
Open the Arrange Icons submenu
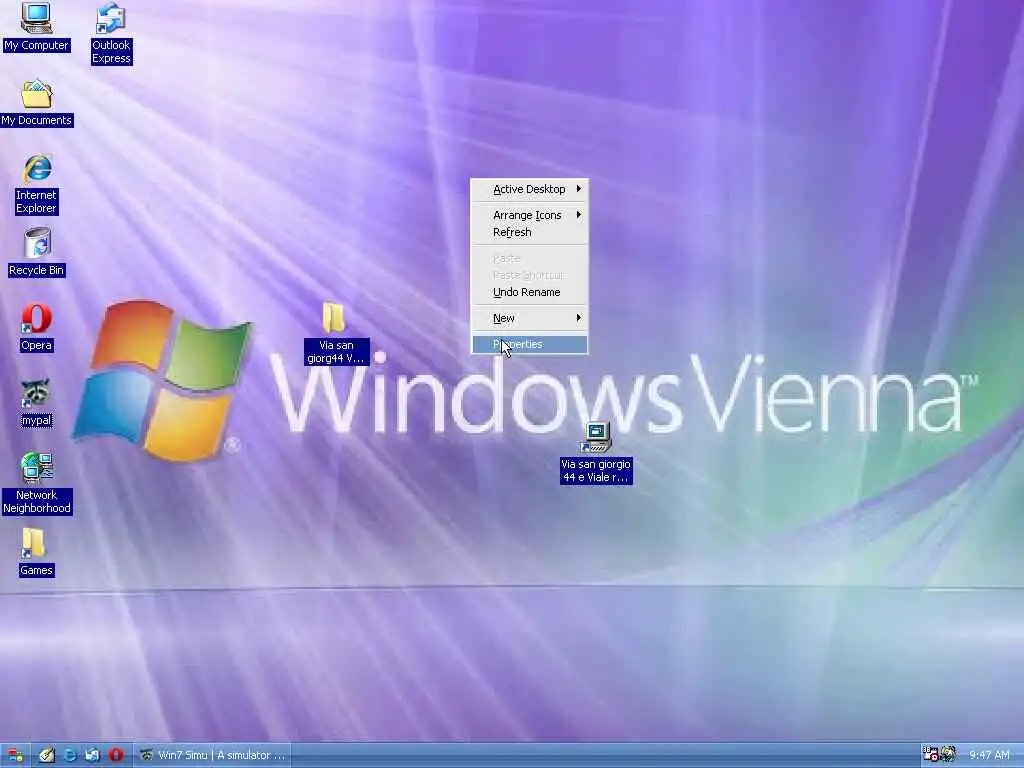click(x=530, y=215)
